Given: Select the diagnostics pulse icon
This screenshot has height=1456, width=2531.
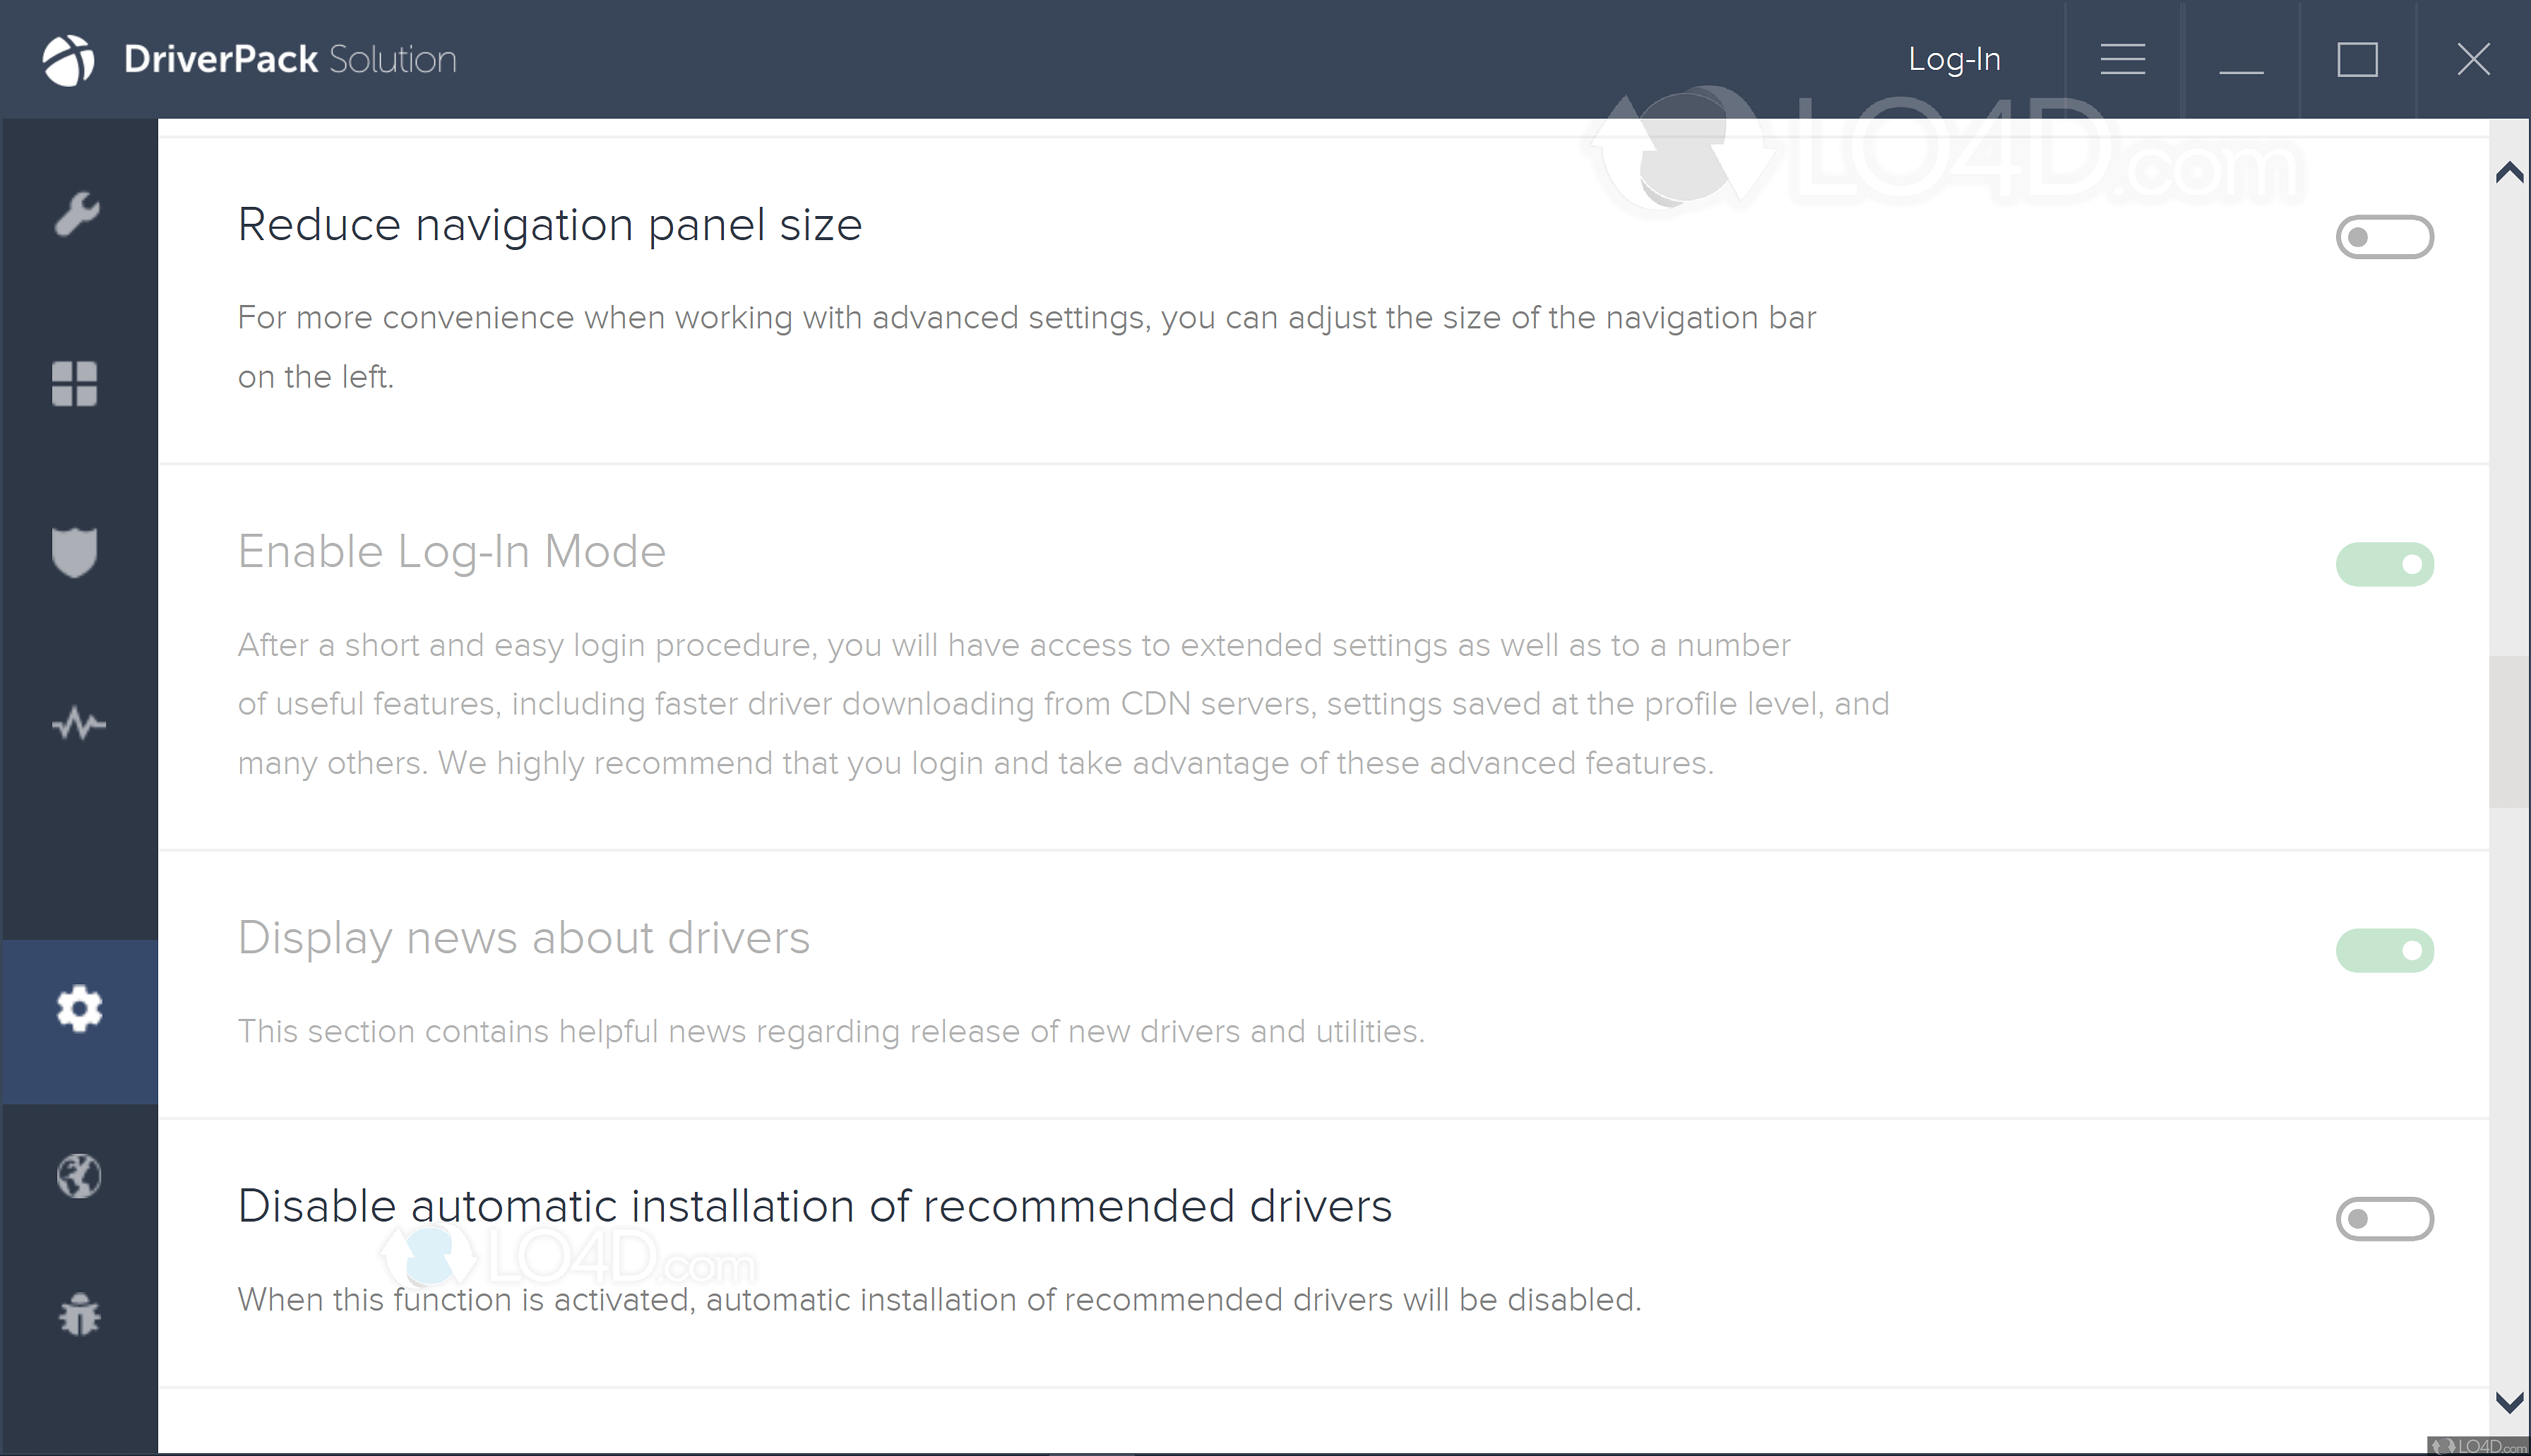Looking at the screenshot, I should coord(78,723).
